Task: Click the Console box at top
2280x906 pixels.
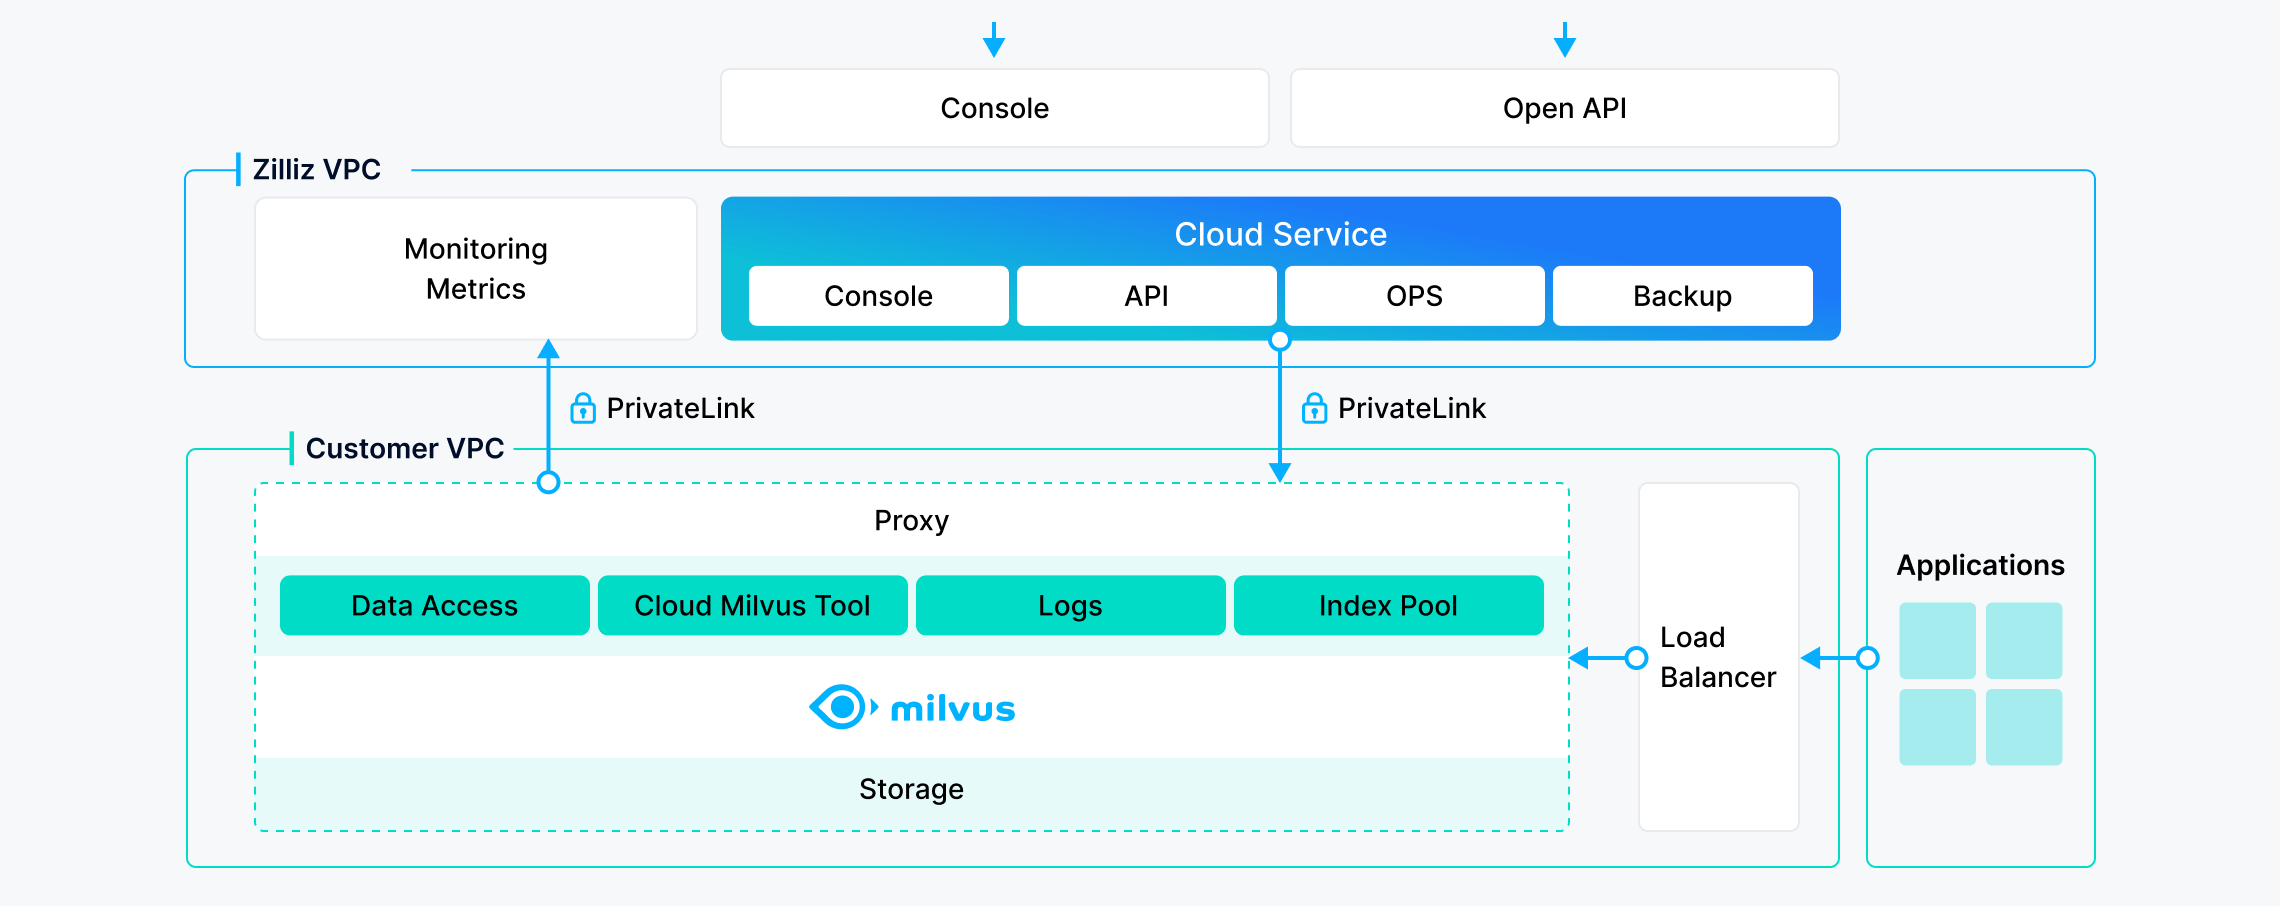Action: (x=994, y=108)
